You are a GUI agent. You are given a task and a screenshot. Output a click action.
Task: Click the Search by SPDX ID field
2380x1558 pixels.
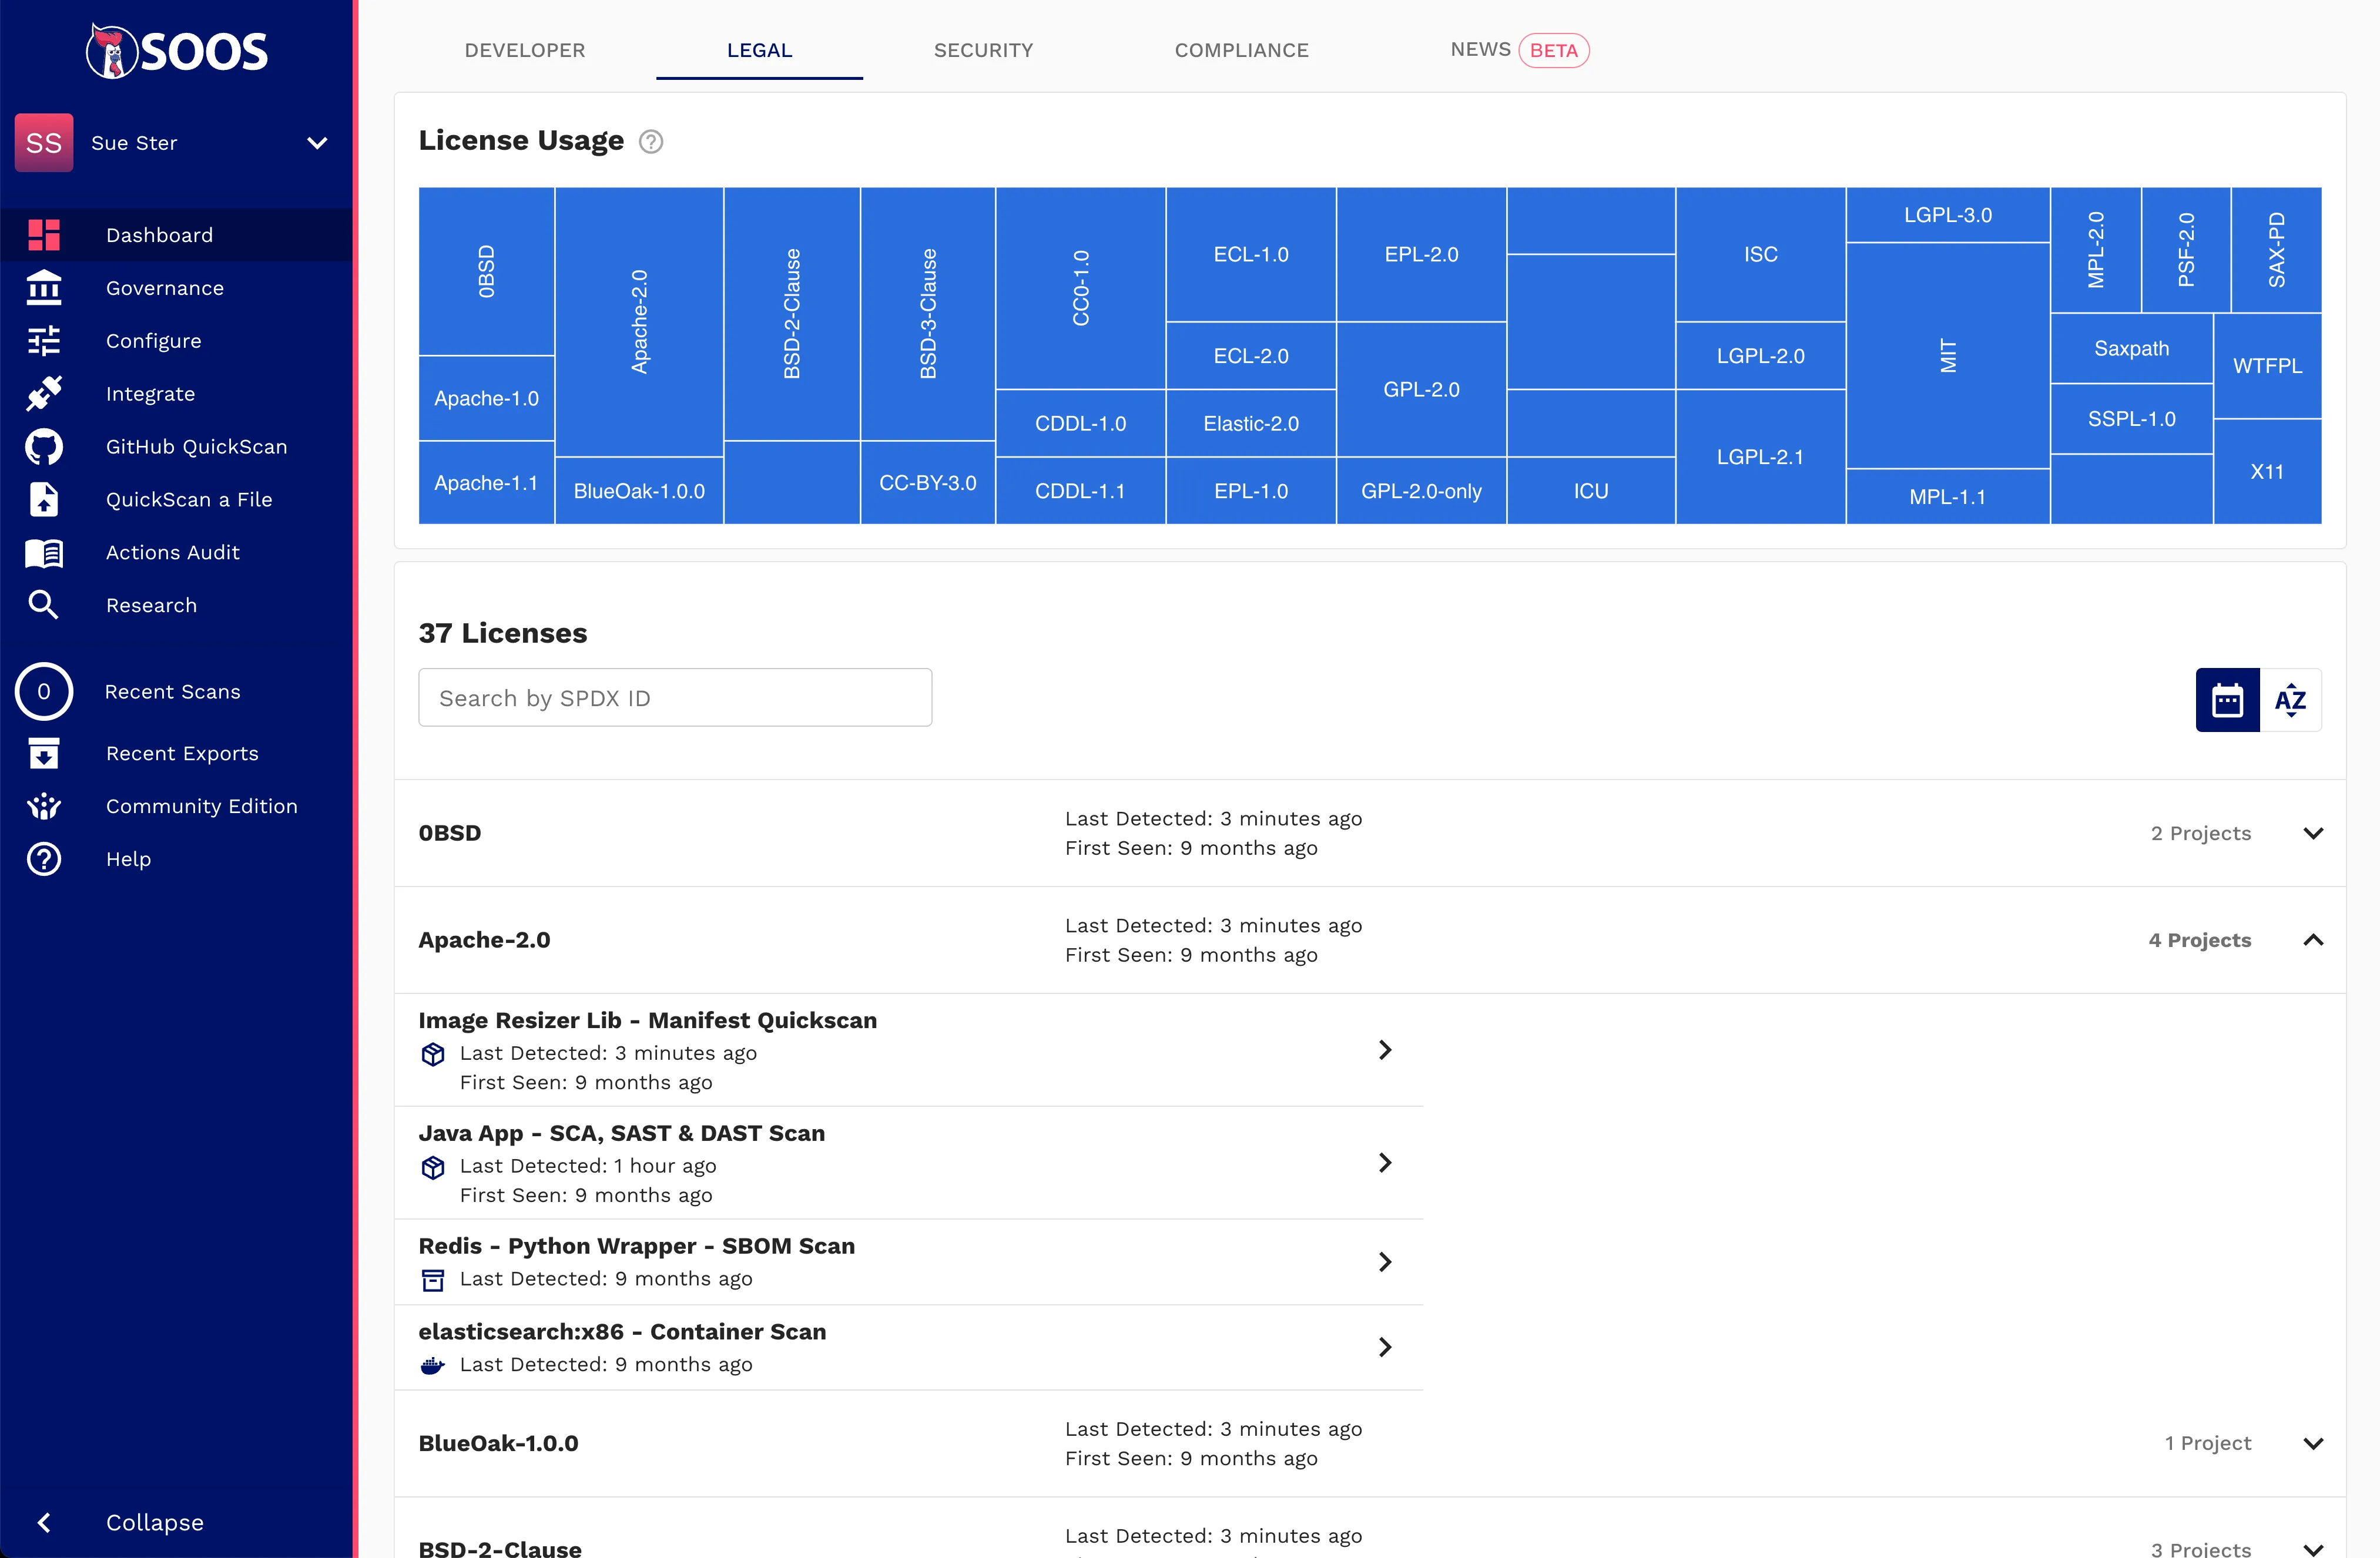674,697
